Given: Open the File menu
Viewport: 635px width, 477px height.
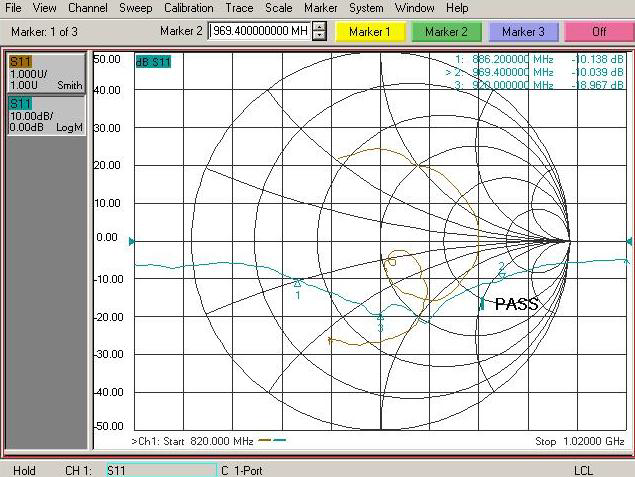Looking at the screenshot, I should pos(14,8).
